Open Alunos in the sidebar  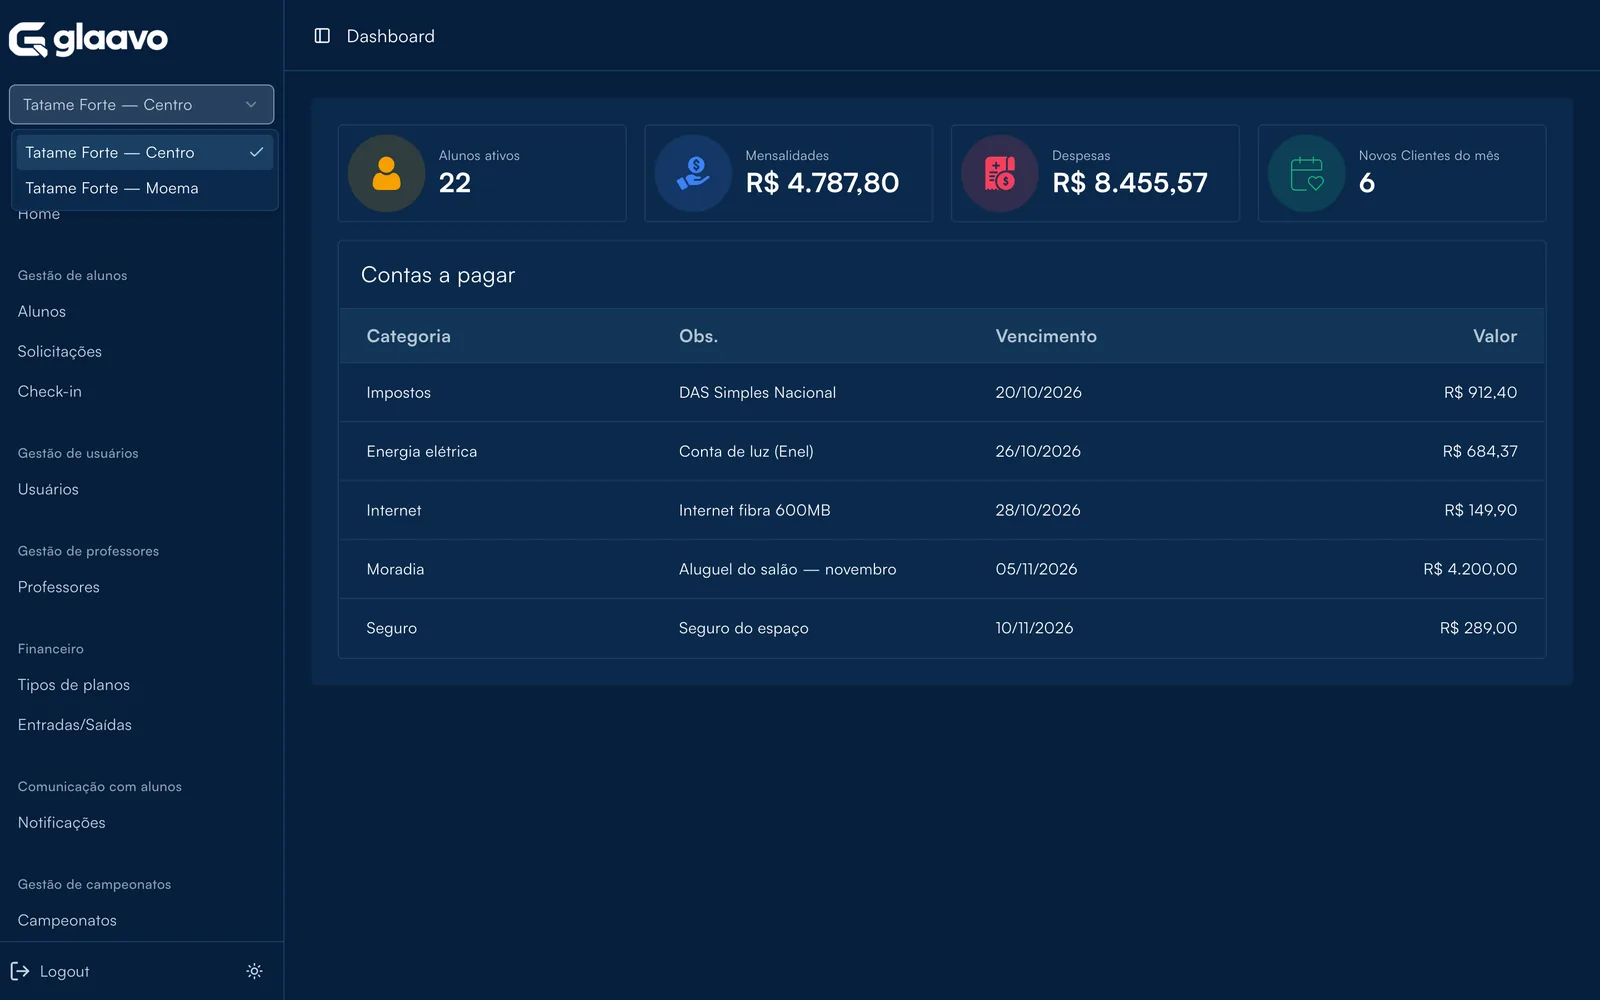coord(42,311)
